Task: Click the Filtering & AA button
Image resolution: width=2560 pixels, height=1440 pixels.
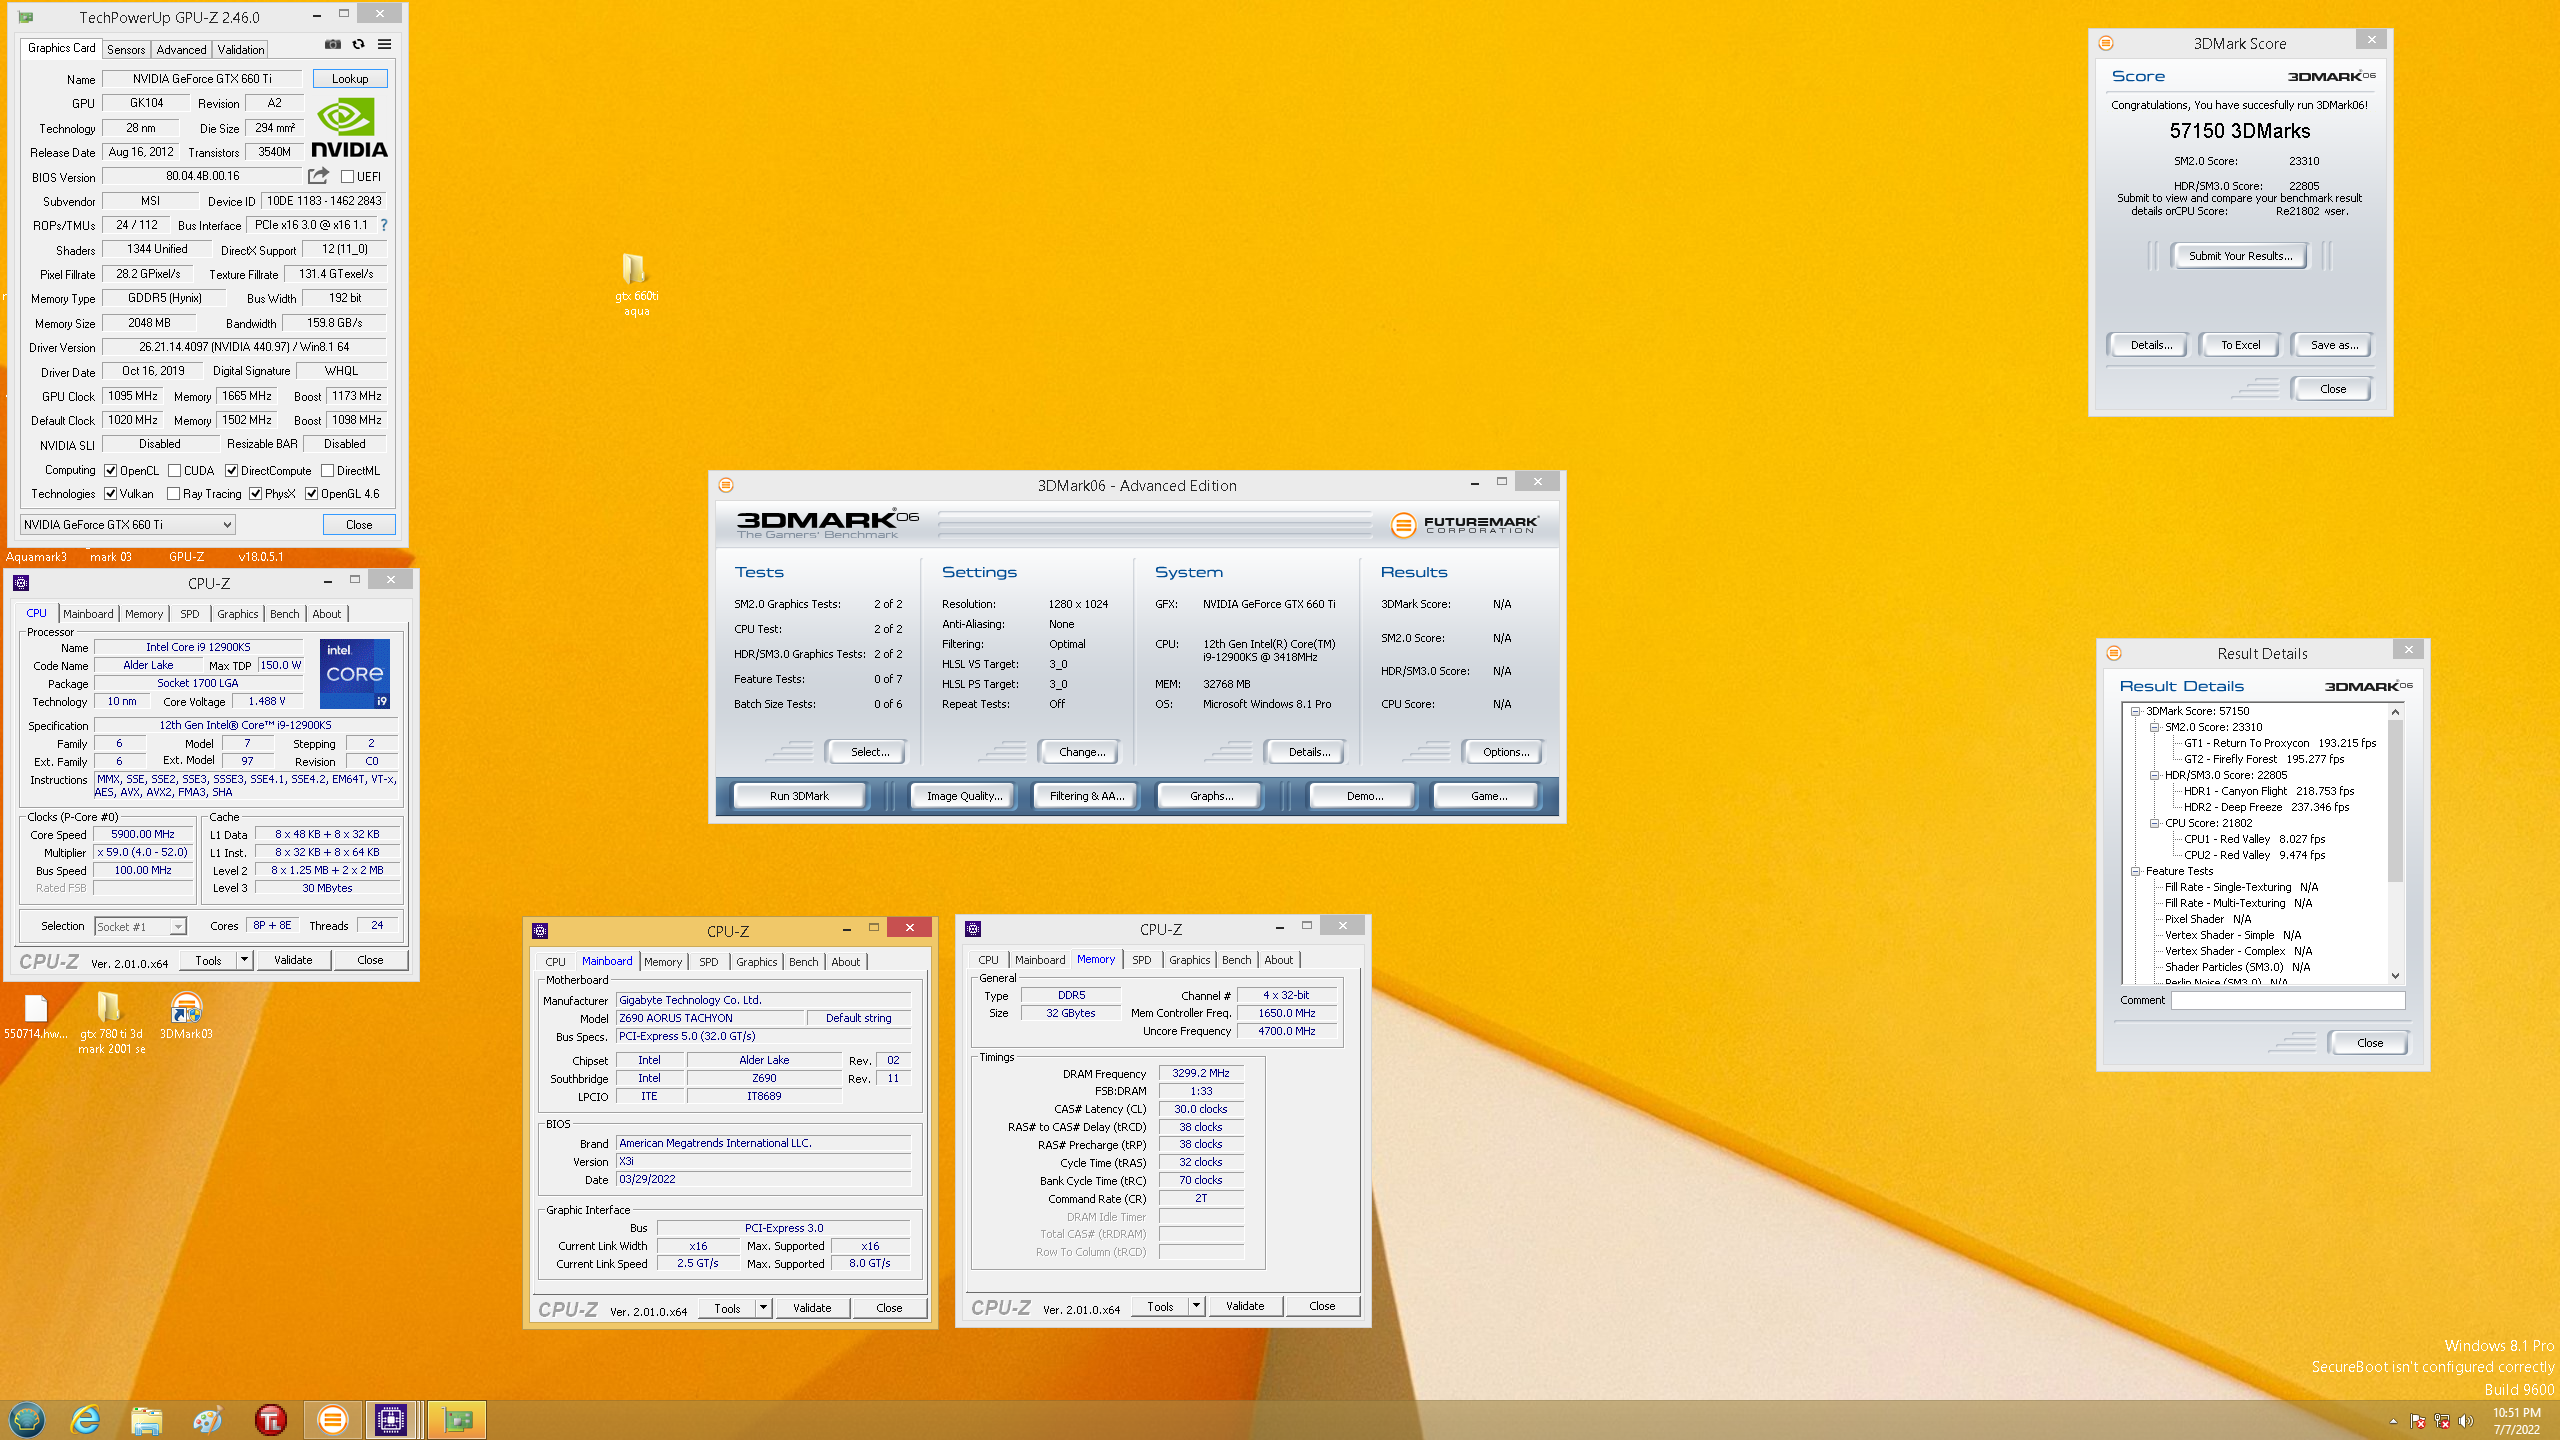Action: pos(1087,796)
